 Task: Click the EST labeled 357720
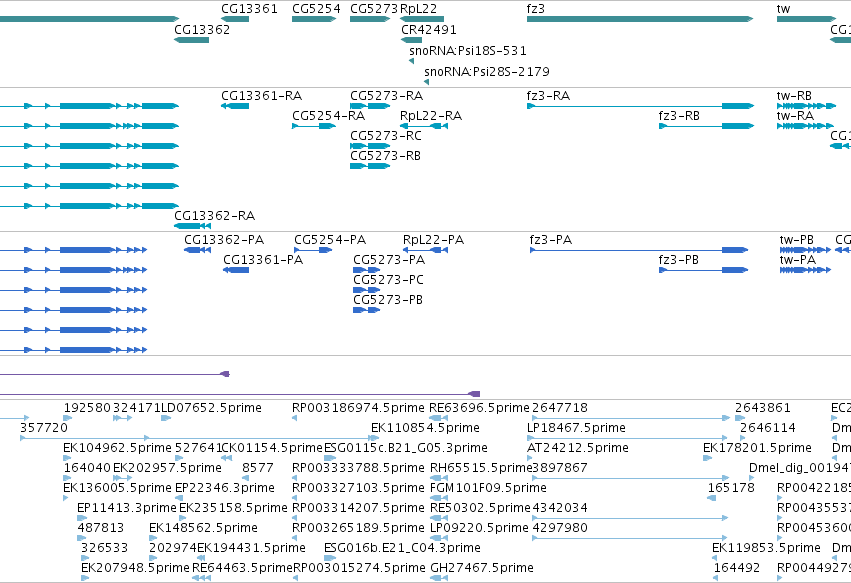(x=44, y=428)
